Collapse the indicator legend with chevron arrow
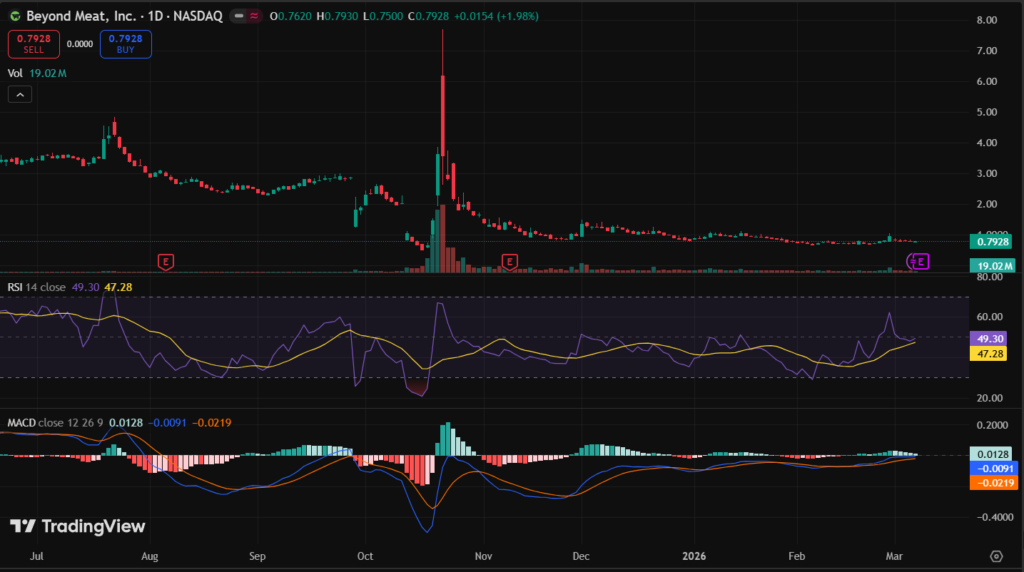1024x572 pixels. 20,95
